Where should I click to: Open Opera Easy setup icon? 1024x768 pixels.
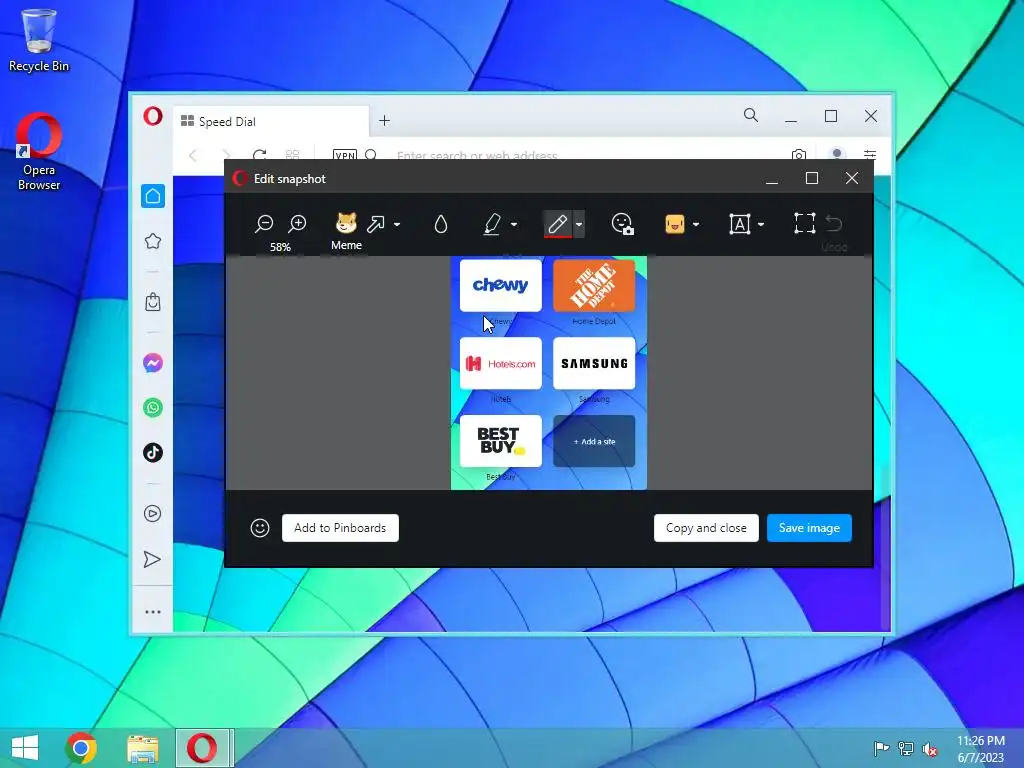click(870, 155)
